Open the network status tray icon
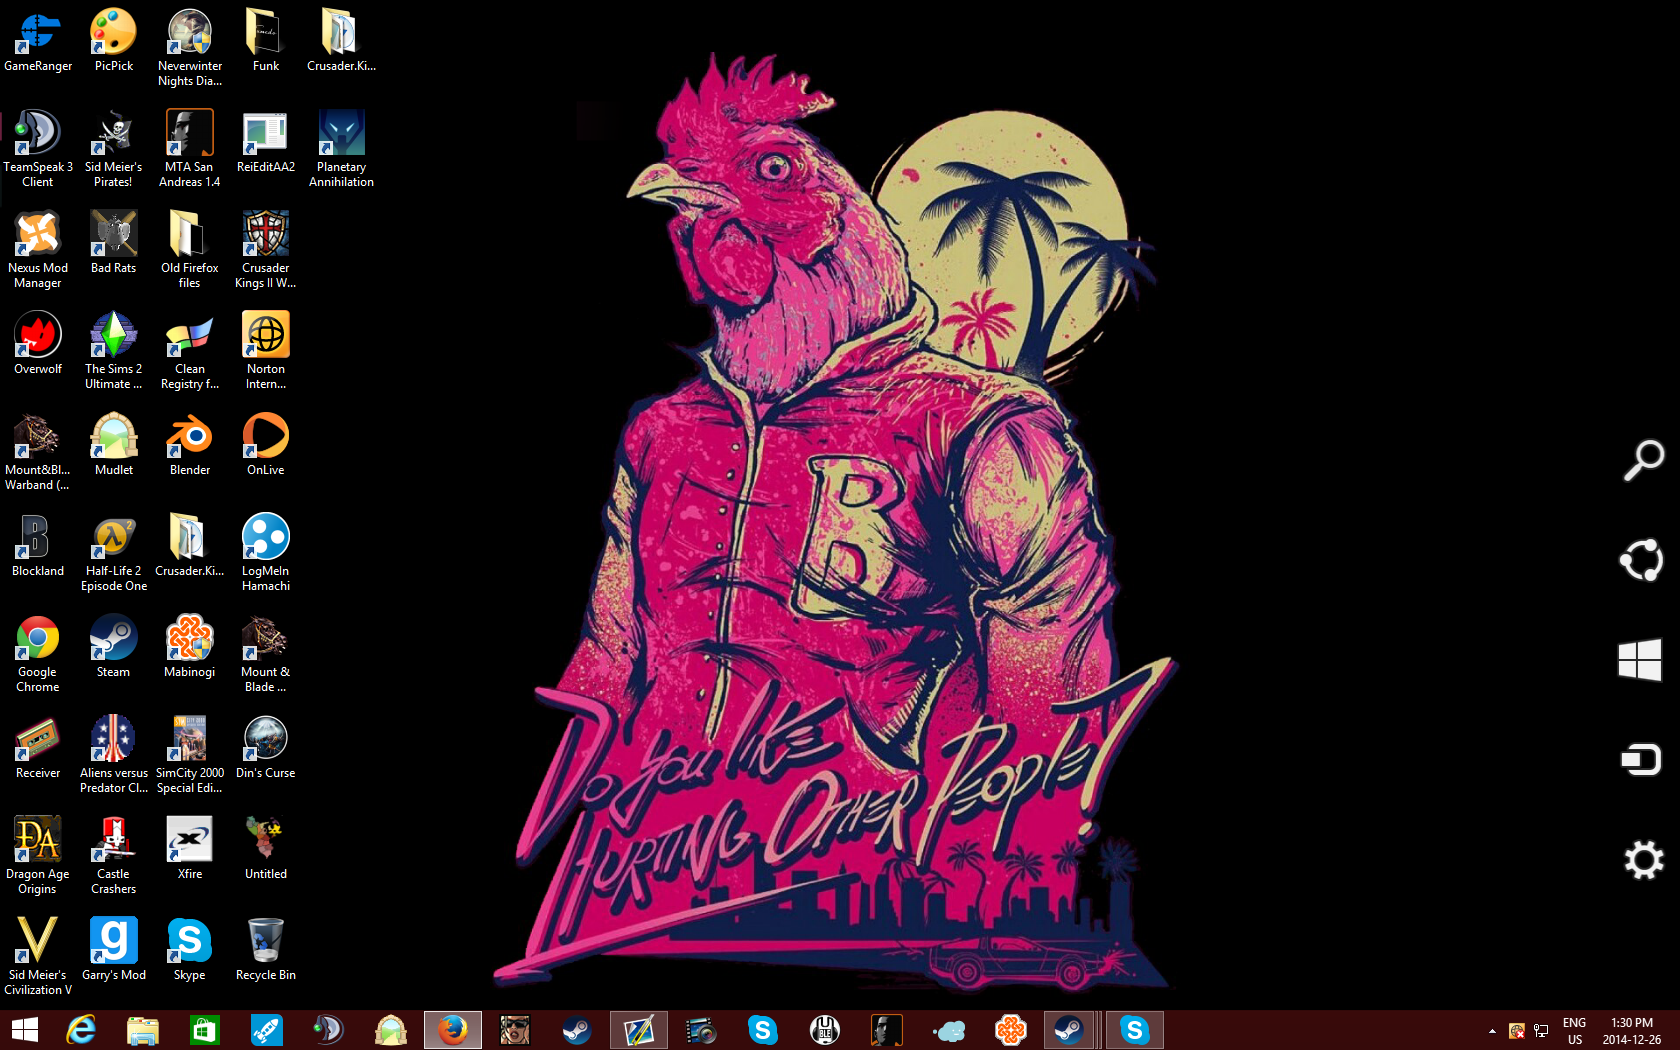Screen dimensions: 1680x1050 (x=1541, y=1031)
